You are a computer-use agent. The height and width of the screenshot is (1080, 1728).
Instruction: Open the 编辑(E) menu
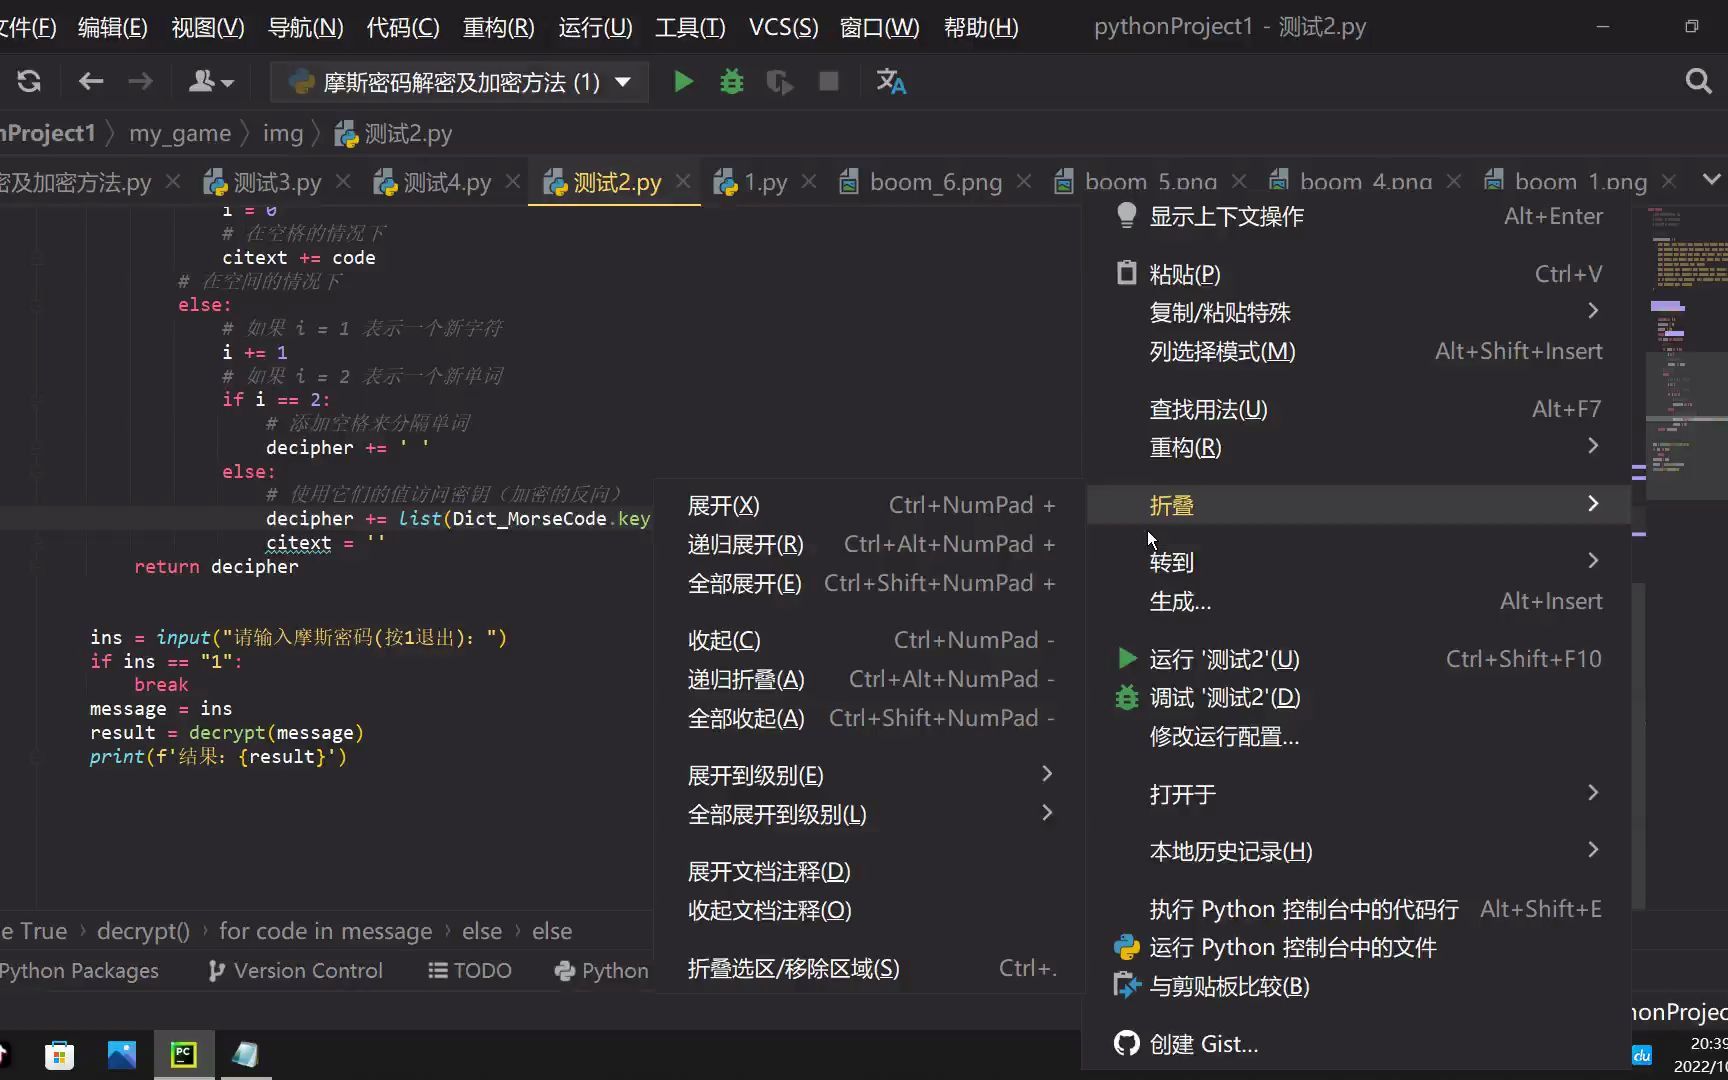[113, 27]
